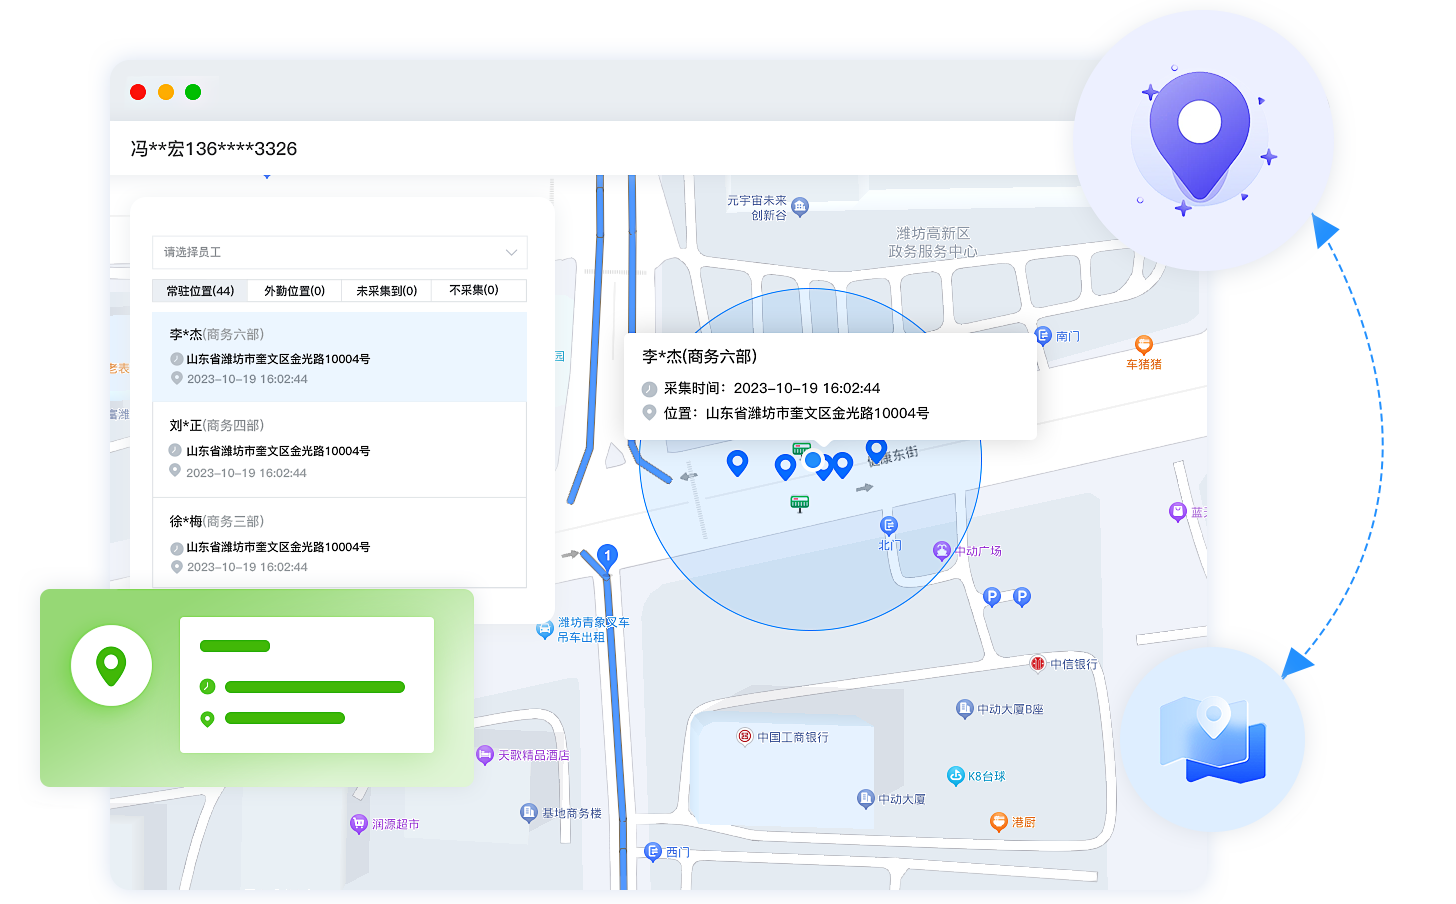Image resolution: width=1456 pixels, height=904 pixels.
Task: Click 元宇宙未来创新谷 map marker icon
Action: click(799, 207)
